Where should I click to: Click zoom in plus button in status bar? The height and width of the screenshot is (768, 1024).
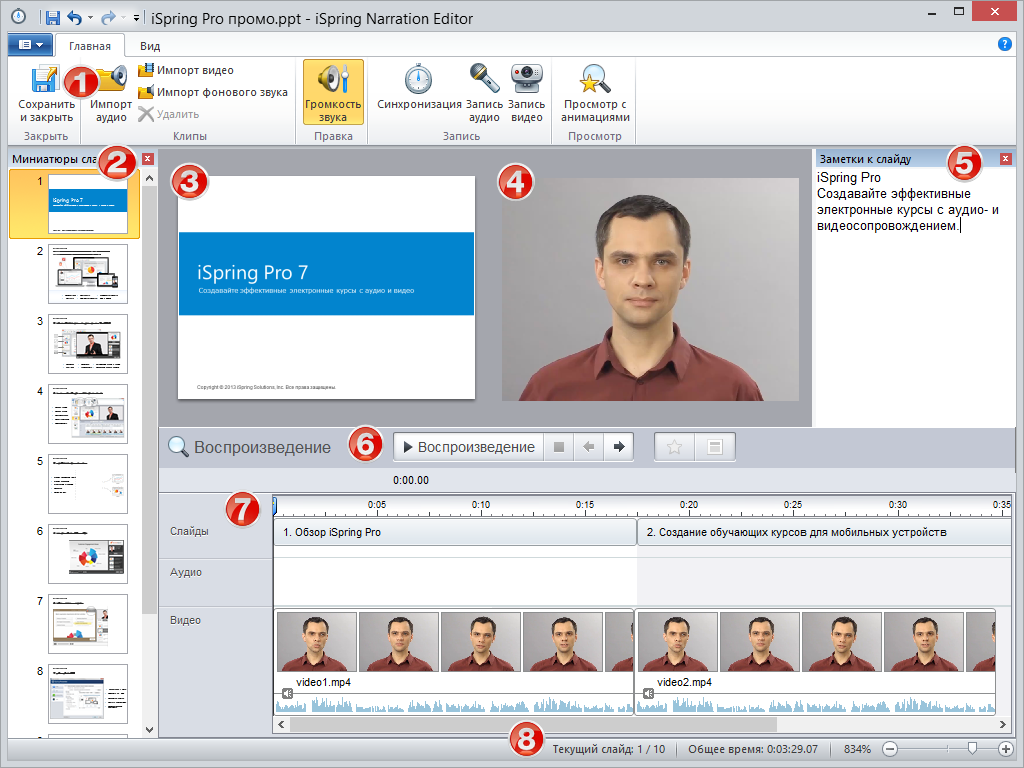click(x=1006, y=749)
